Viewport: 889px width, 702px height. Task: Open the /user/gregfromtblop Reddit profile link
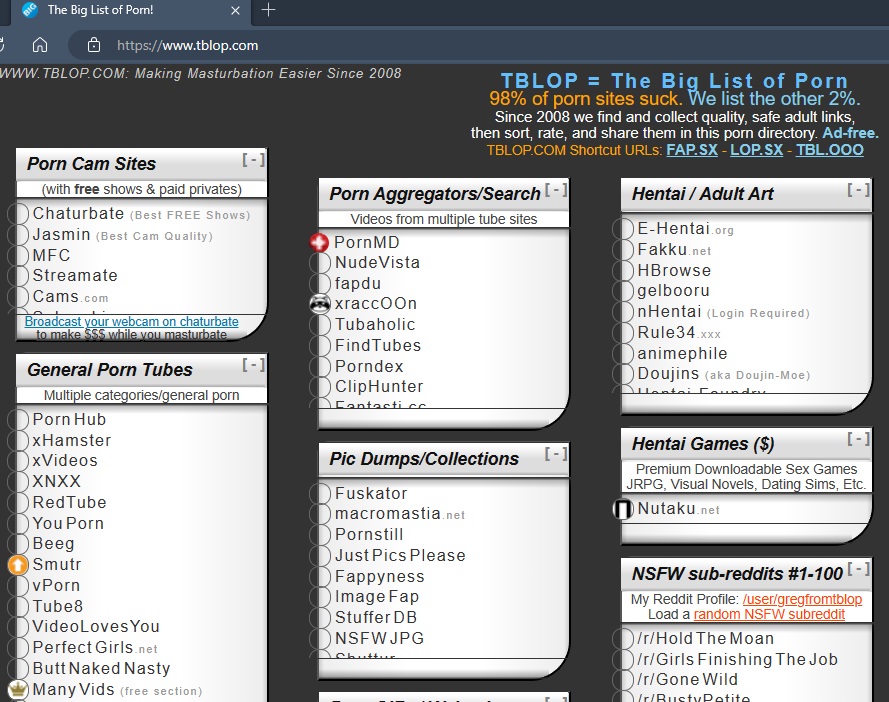[x=802, y=599]
